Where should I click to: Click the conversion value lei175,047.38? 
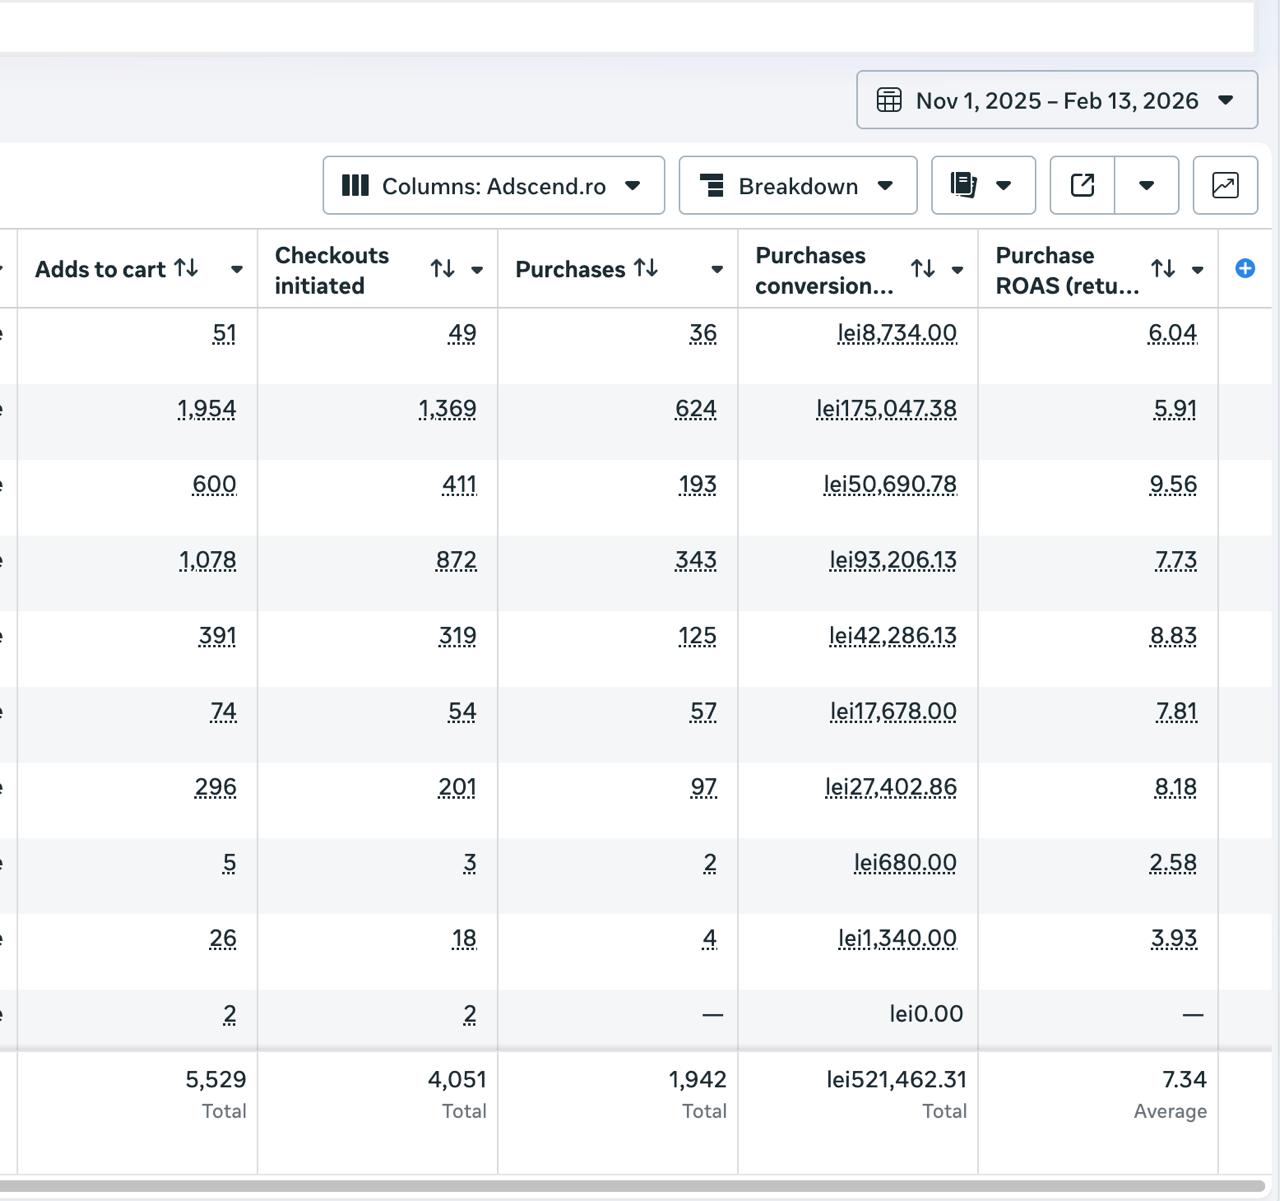(x=886, y=409)
